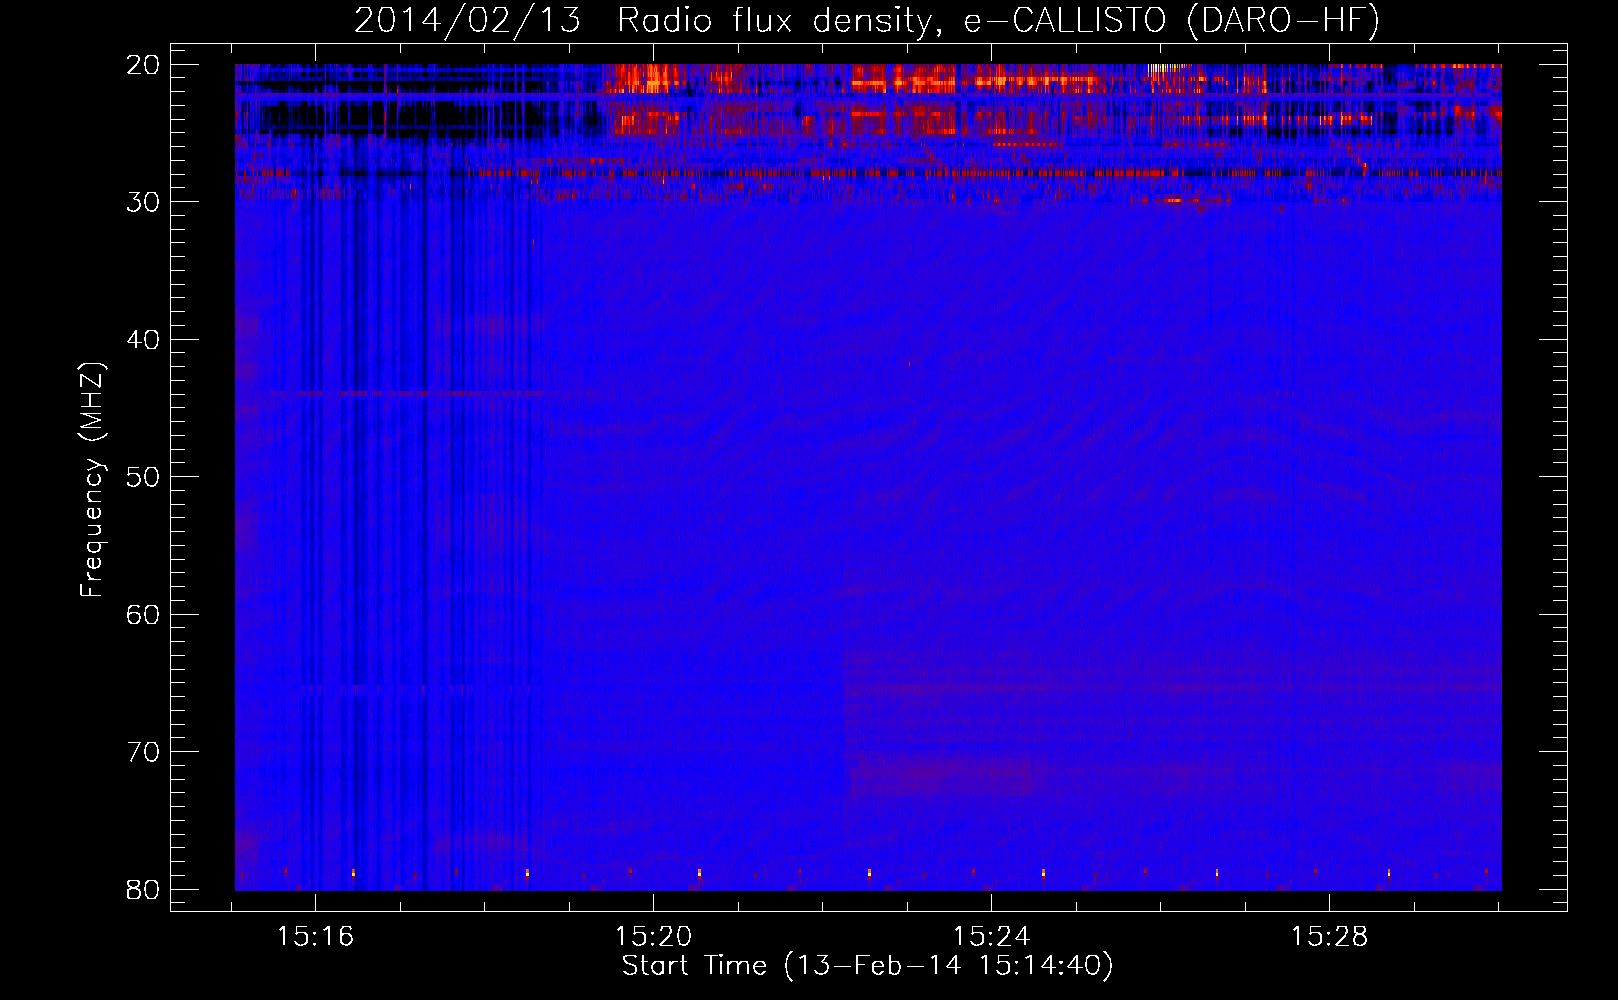
Task: Click the 'Frequency (MHZ)' y-axis label
Action: (x=92, y=481)
